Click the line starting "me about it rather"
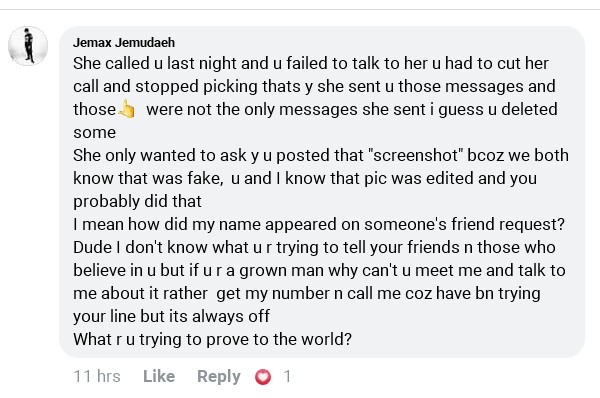Screen dimensions: 600x398 tap(307, 294)
